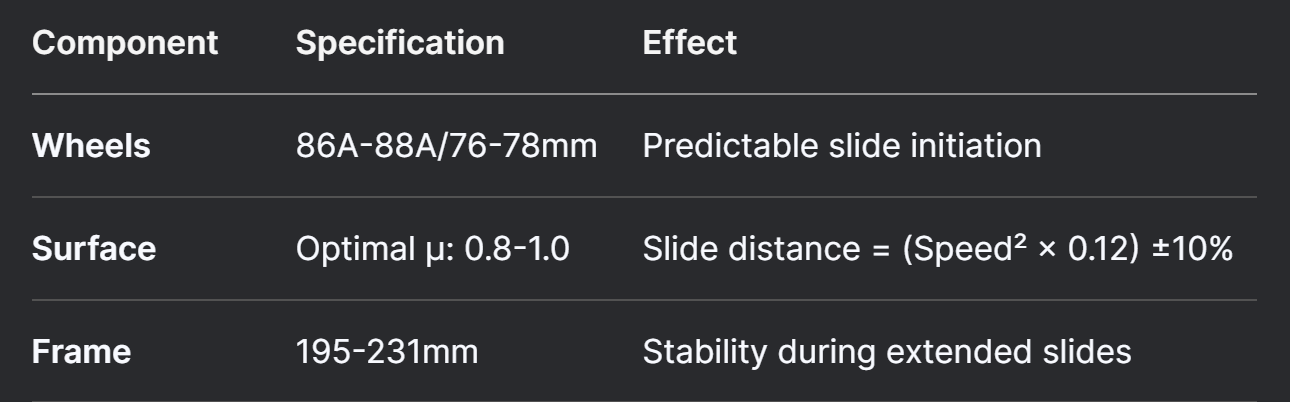This screenshot has width=1290, height=402.
Task: Select the Wheels row label
Action: (91, 146)
